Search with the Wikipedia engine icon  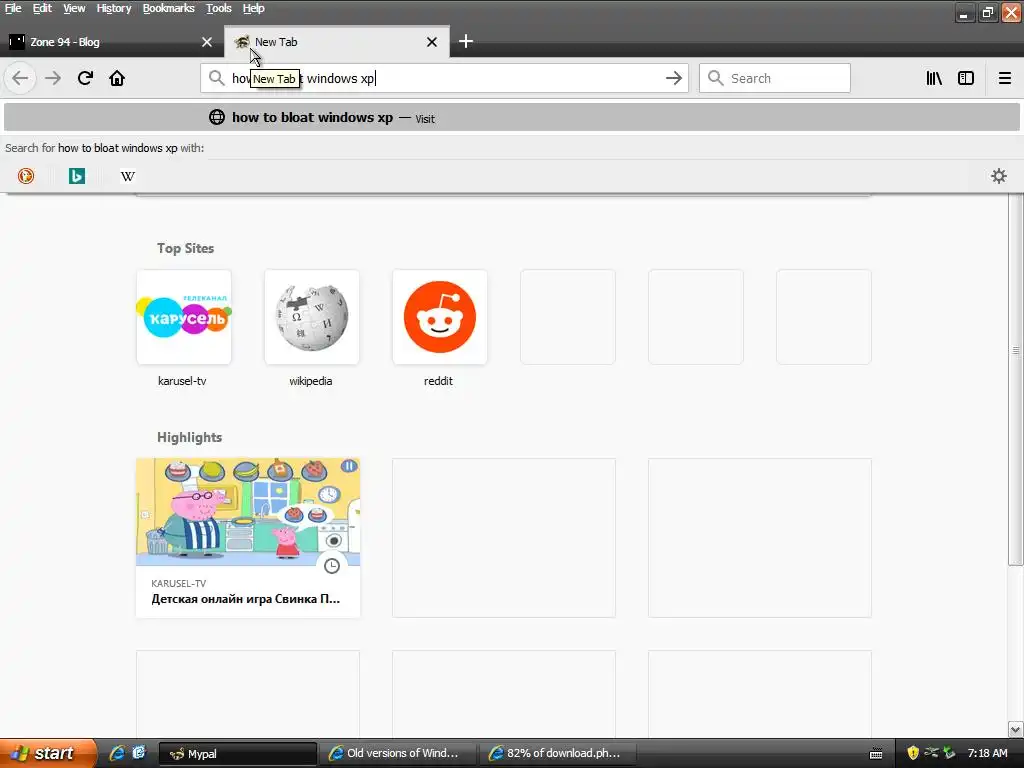128,176
